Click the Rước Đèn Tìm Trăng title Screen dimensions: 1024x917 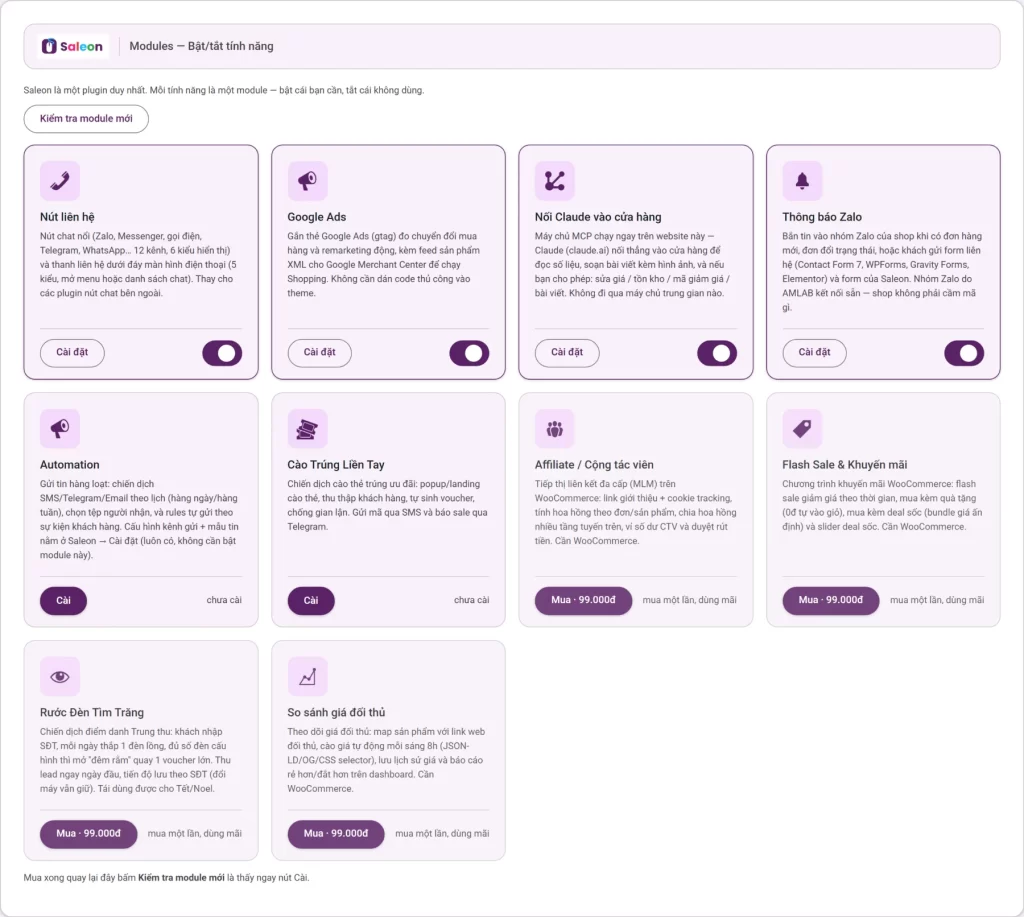coord(92,713)
